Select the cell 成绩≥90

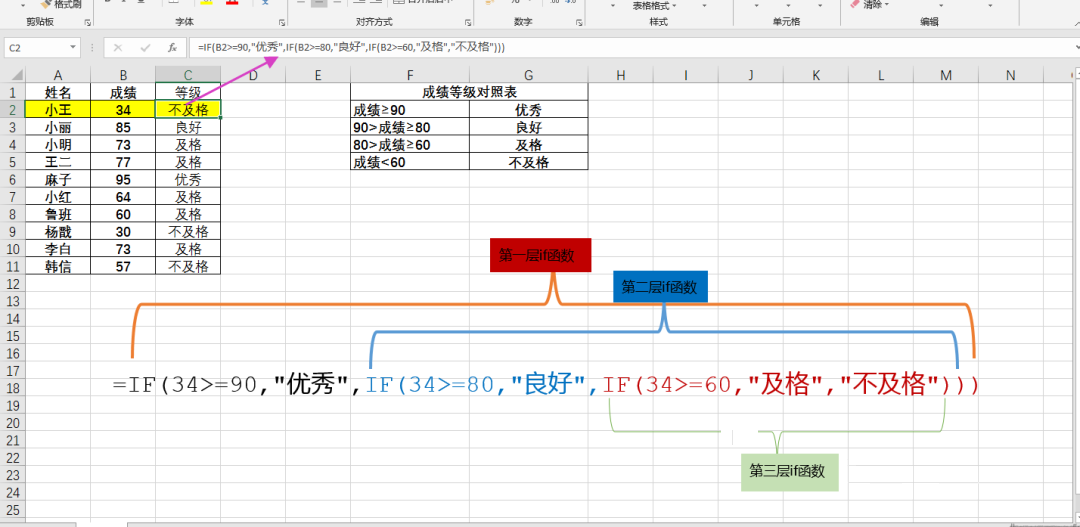[410, 109]
